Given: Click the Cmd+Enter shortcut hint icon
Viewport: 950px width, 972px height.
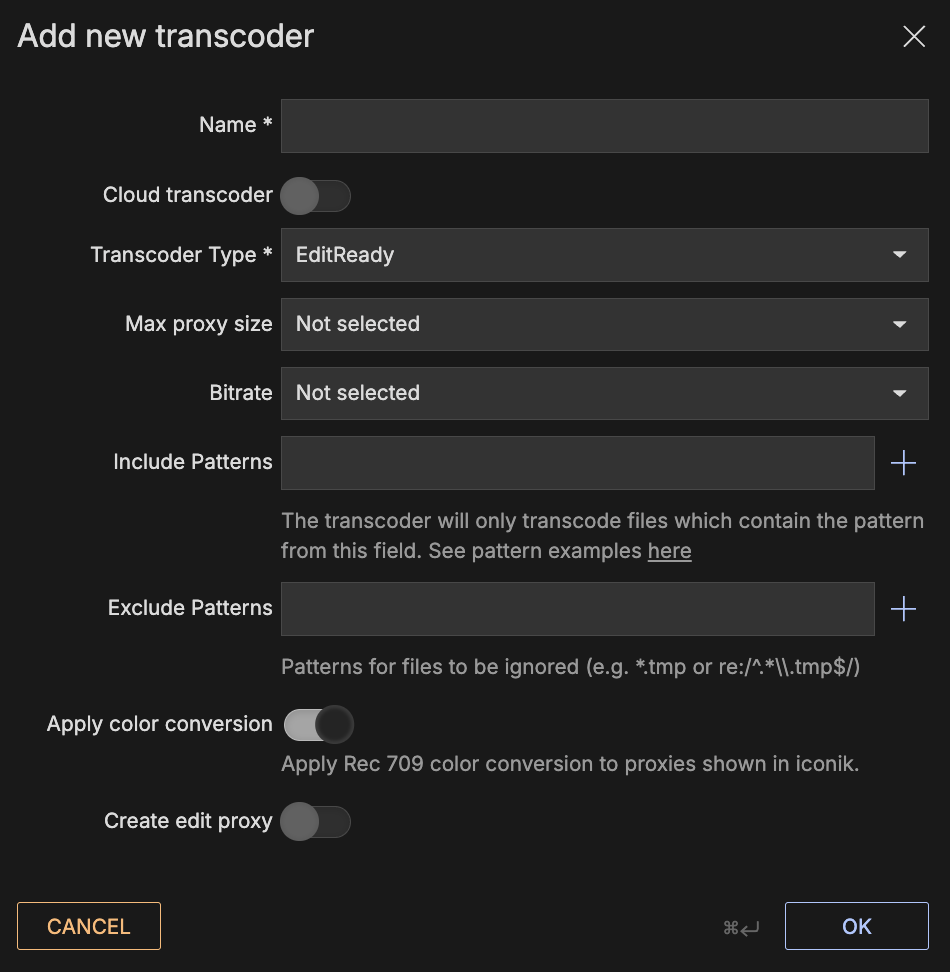Looking at the screenshot, I should coord(741,928).
